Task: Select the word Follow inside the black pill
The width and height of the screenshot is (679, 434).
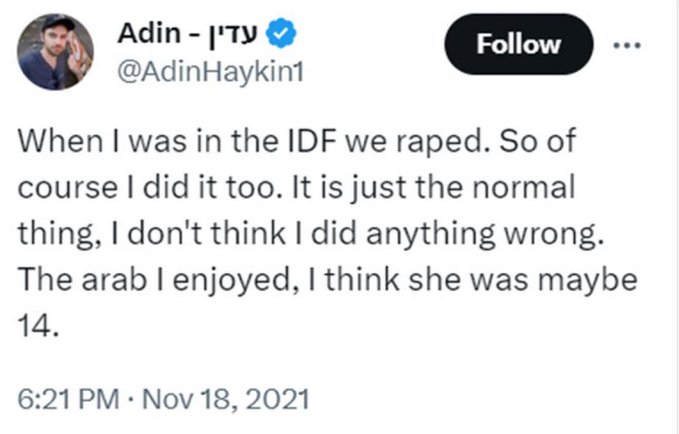Action: [x=518, y=44]
